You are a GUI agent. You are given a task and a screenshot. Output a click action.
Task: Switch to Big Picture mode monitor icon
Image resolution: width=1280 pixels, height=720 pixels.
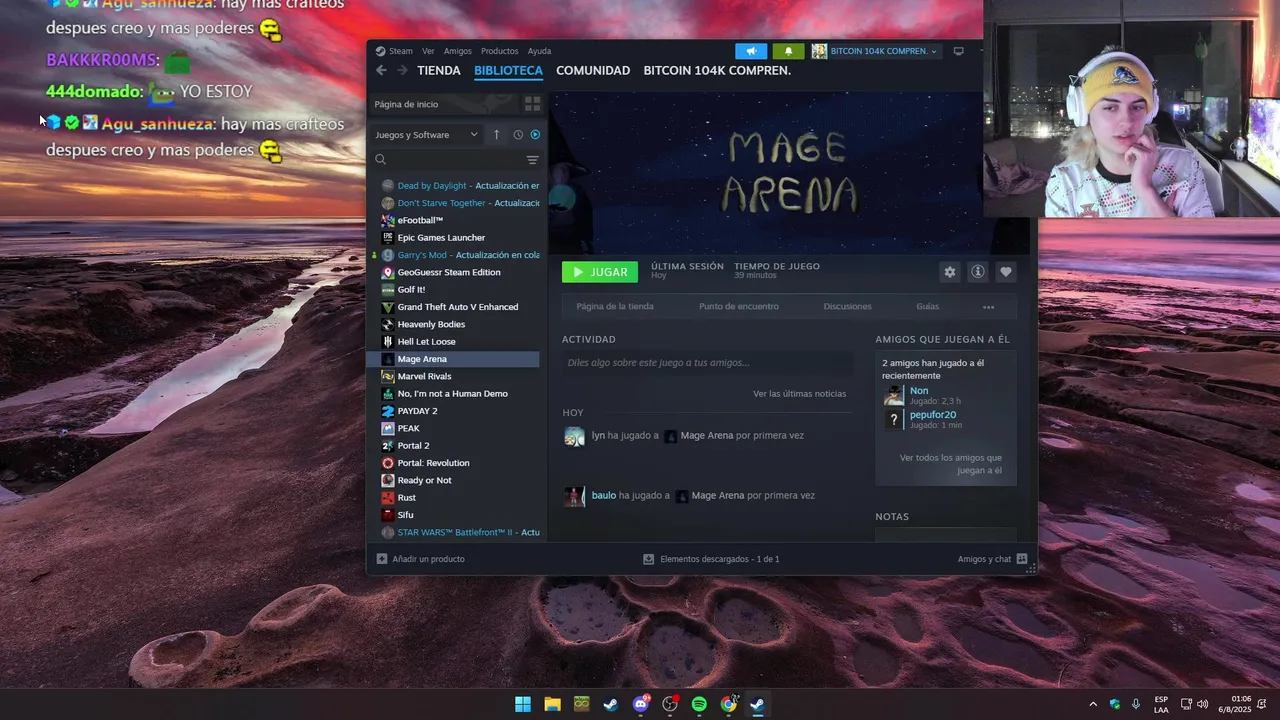point(958,51)
